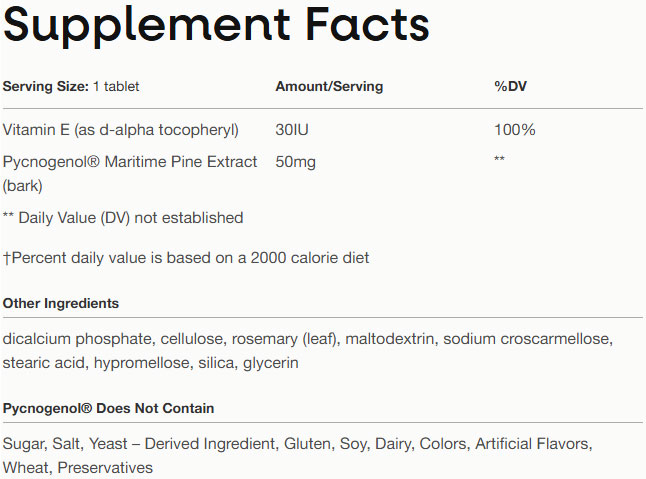
Task: Click the word maltodextrin
Action: tap(391, 340)
